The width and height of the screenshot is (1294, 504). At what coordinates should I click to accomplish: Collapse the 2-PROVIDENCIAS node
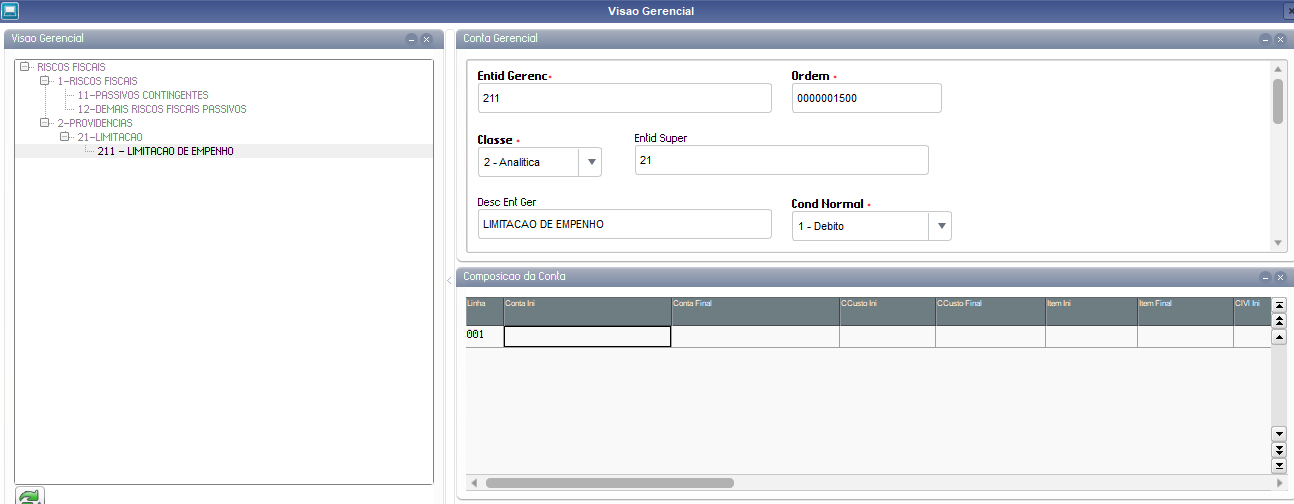coord(44,123)
